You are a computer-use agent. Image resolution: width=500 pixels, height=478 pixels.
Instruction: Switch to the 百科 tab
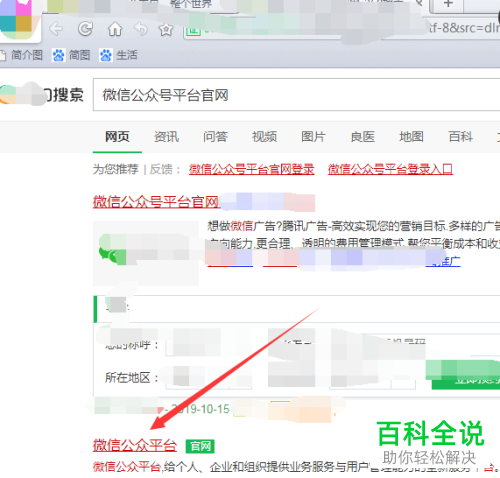click(x=461, y=137)
